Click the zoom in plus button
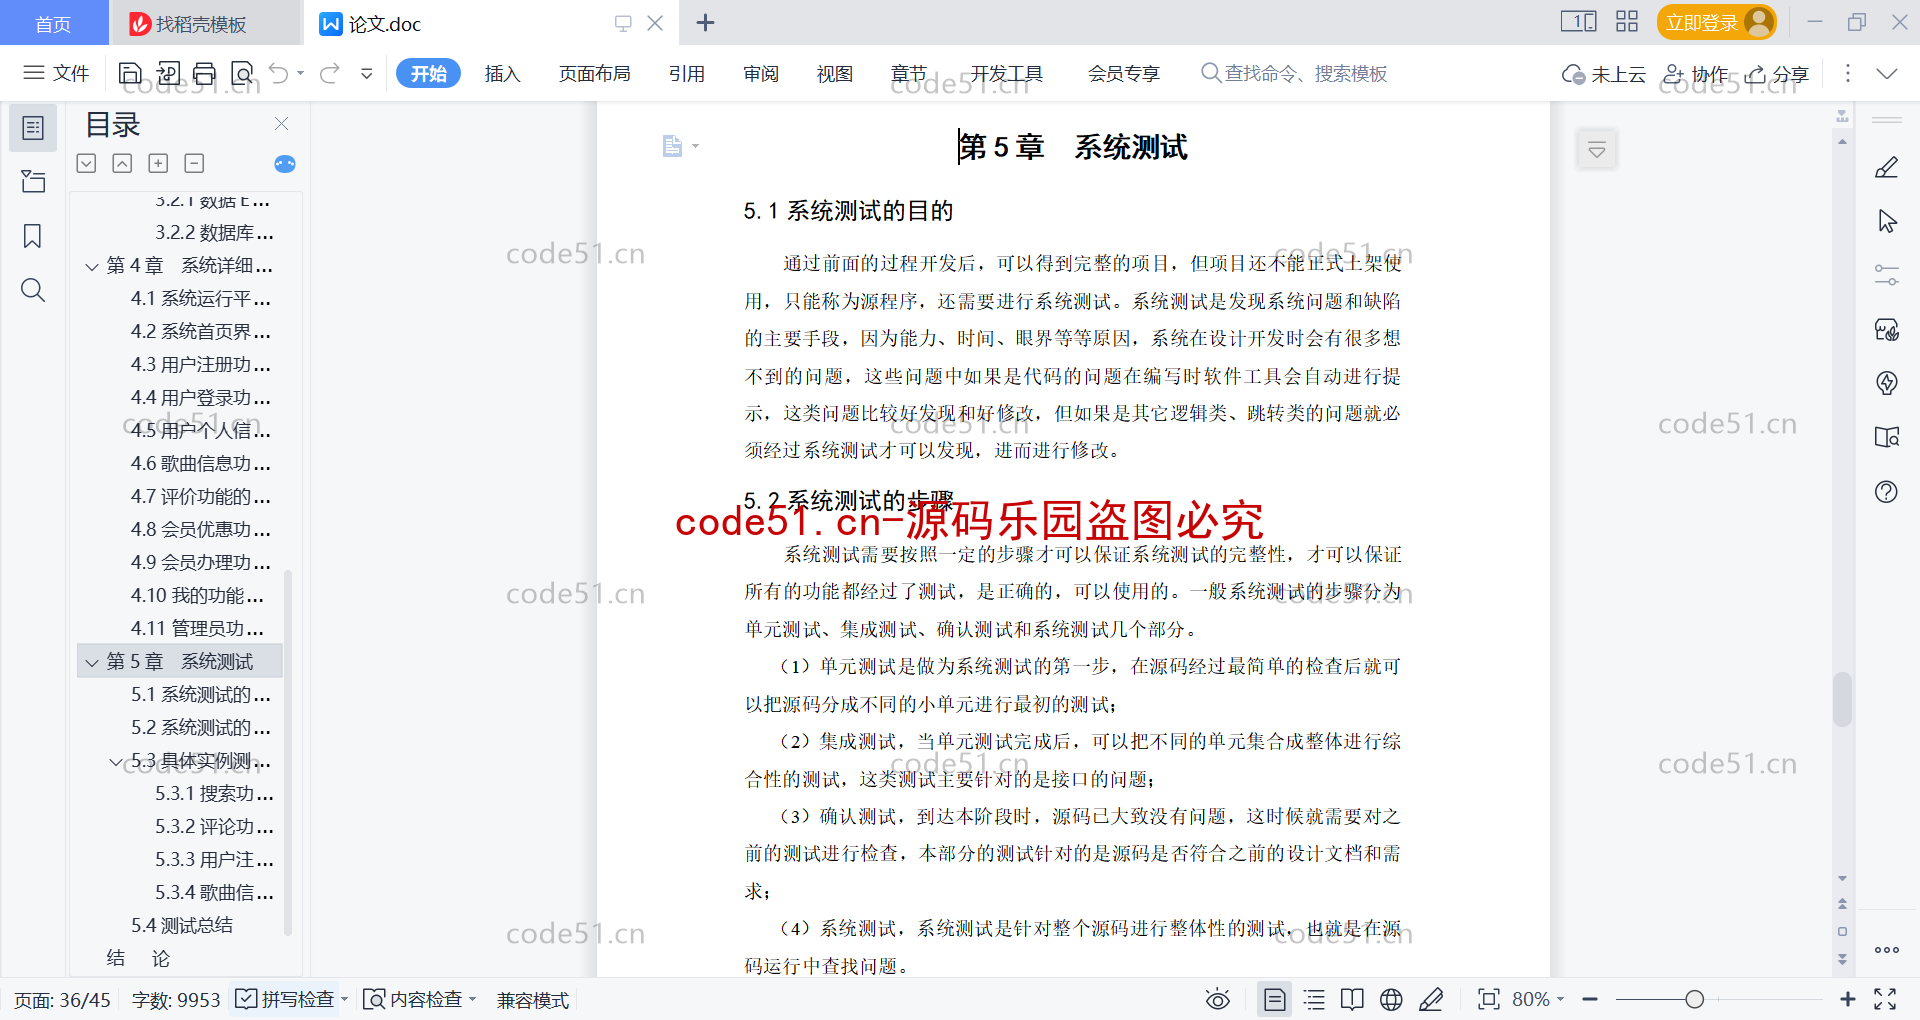Viewport: 1920px width, 1020px height. point(1847,999)
